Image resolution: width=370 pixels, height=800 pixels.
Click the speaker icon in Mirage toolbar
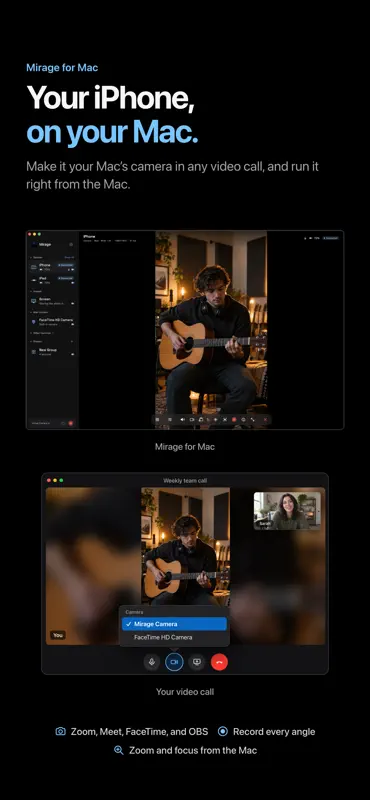(x=183, y=419)
